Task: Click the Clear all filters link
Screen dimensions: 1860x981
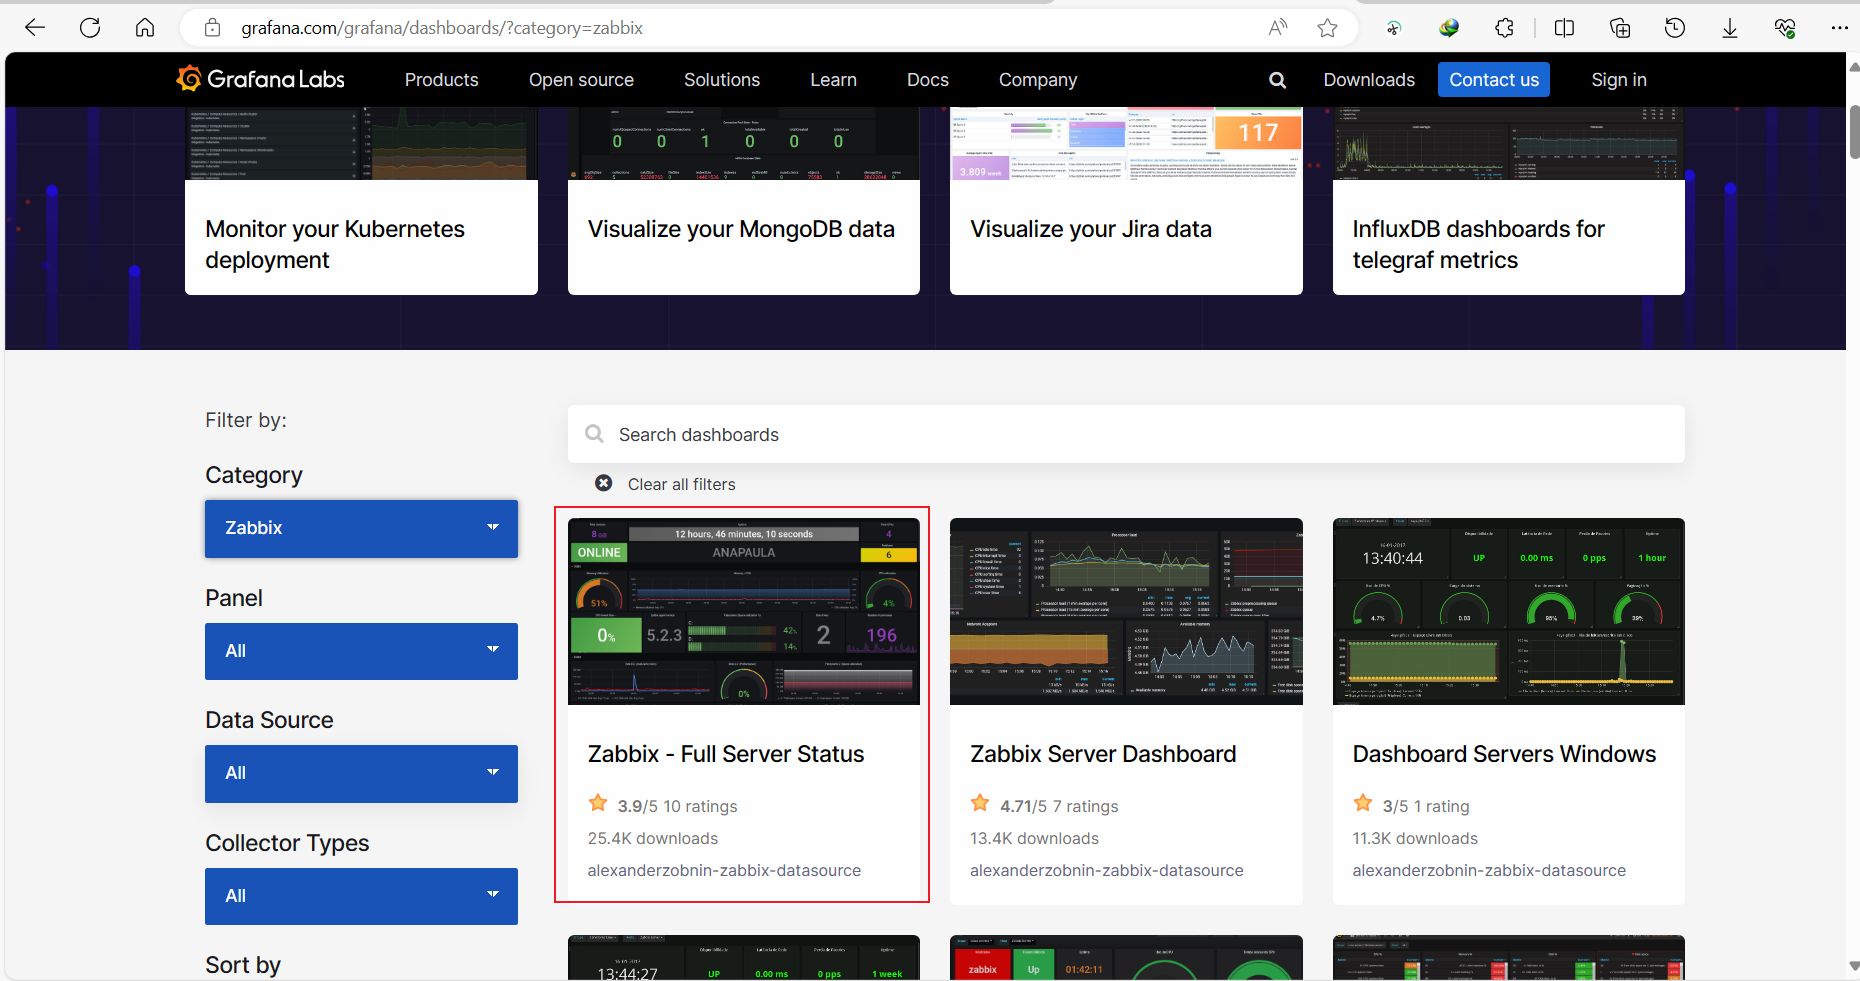Action: tap(681, 484)
